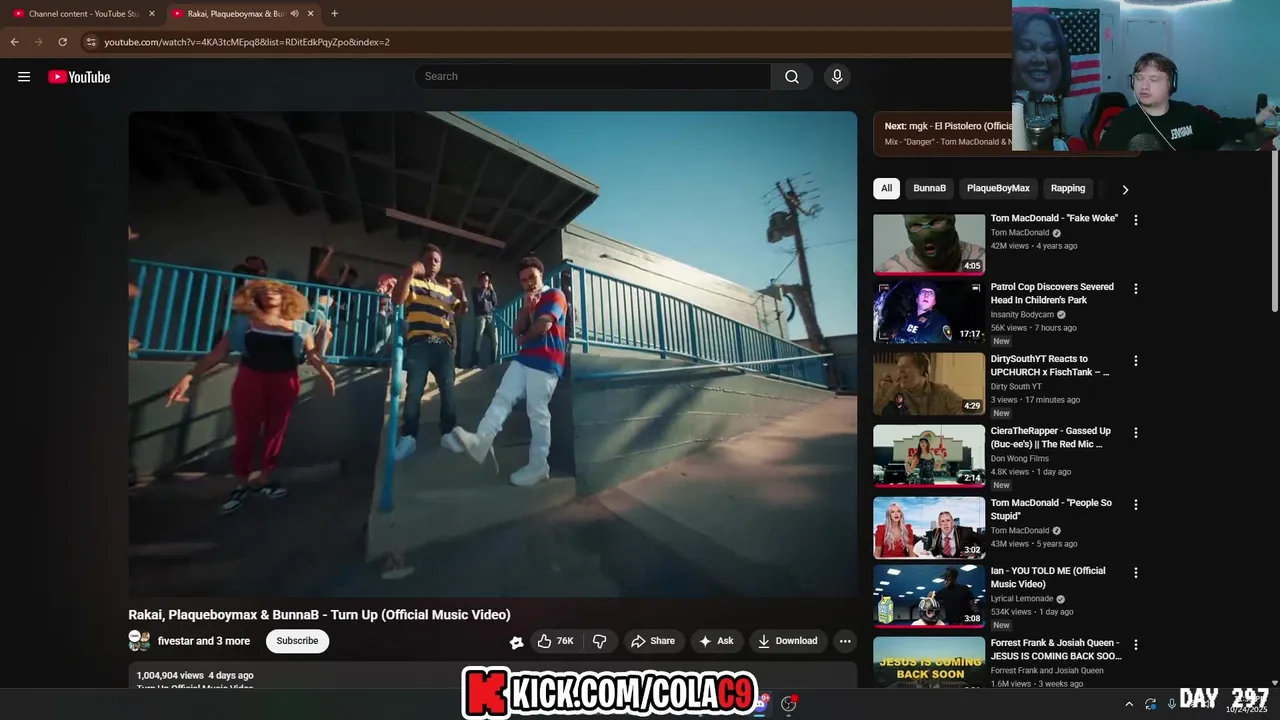Open Forrest Frank JESUS IS COMING title
The width and height of the screenshot is (1280, 720).
coord(1056,649)
